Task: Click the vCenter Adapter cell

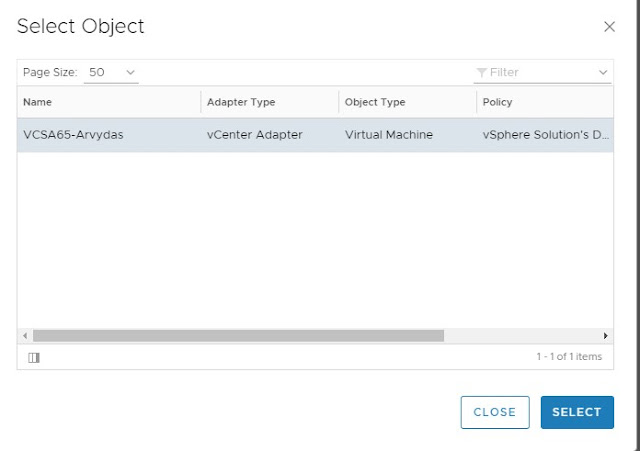Action: pyautogui.click(x=254, y=134)
